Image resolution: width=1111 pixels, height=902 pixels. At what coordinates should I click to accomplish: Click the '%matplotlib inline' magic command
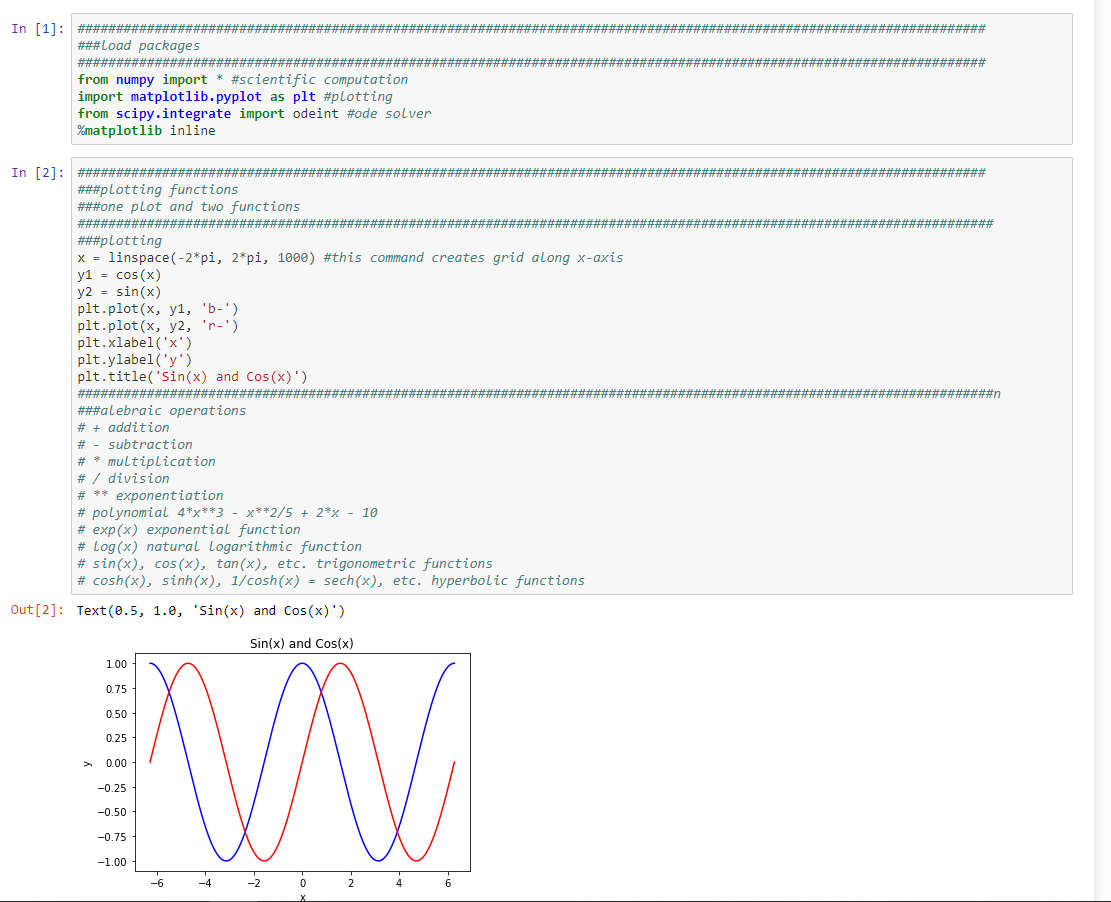(145, 130)
